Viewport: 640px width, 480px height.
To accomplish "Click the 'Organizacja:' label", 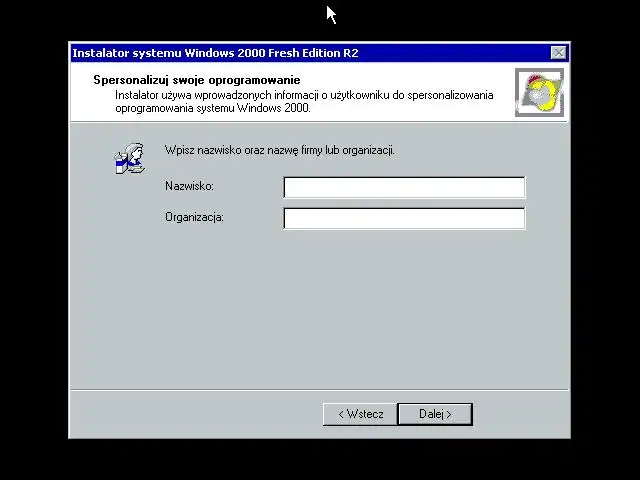I will [x=194, y=217].
